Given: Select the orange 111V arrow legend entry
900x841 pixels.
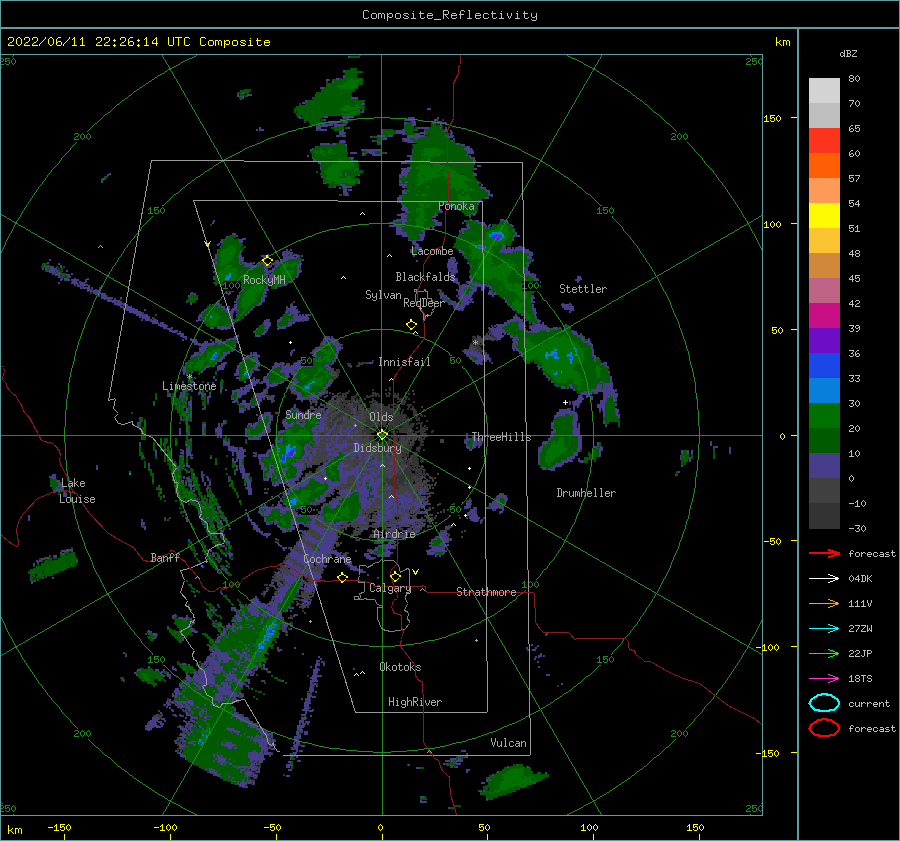Looking at the screenshot, I should tap(824, 603).
